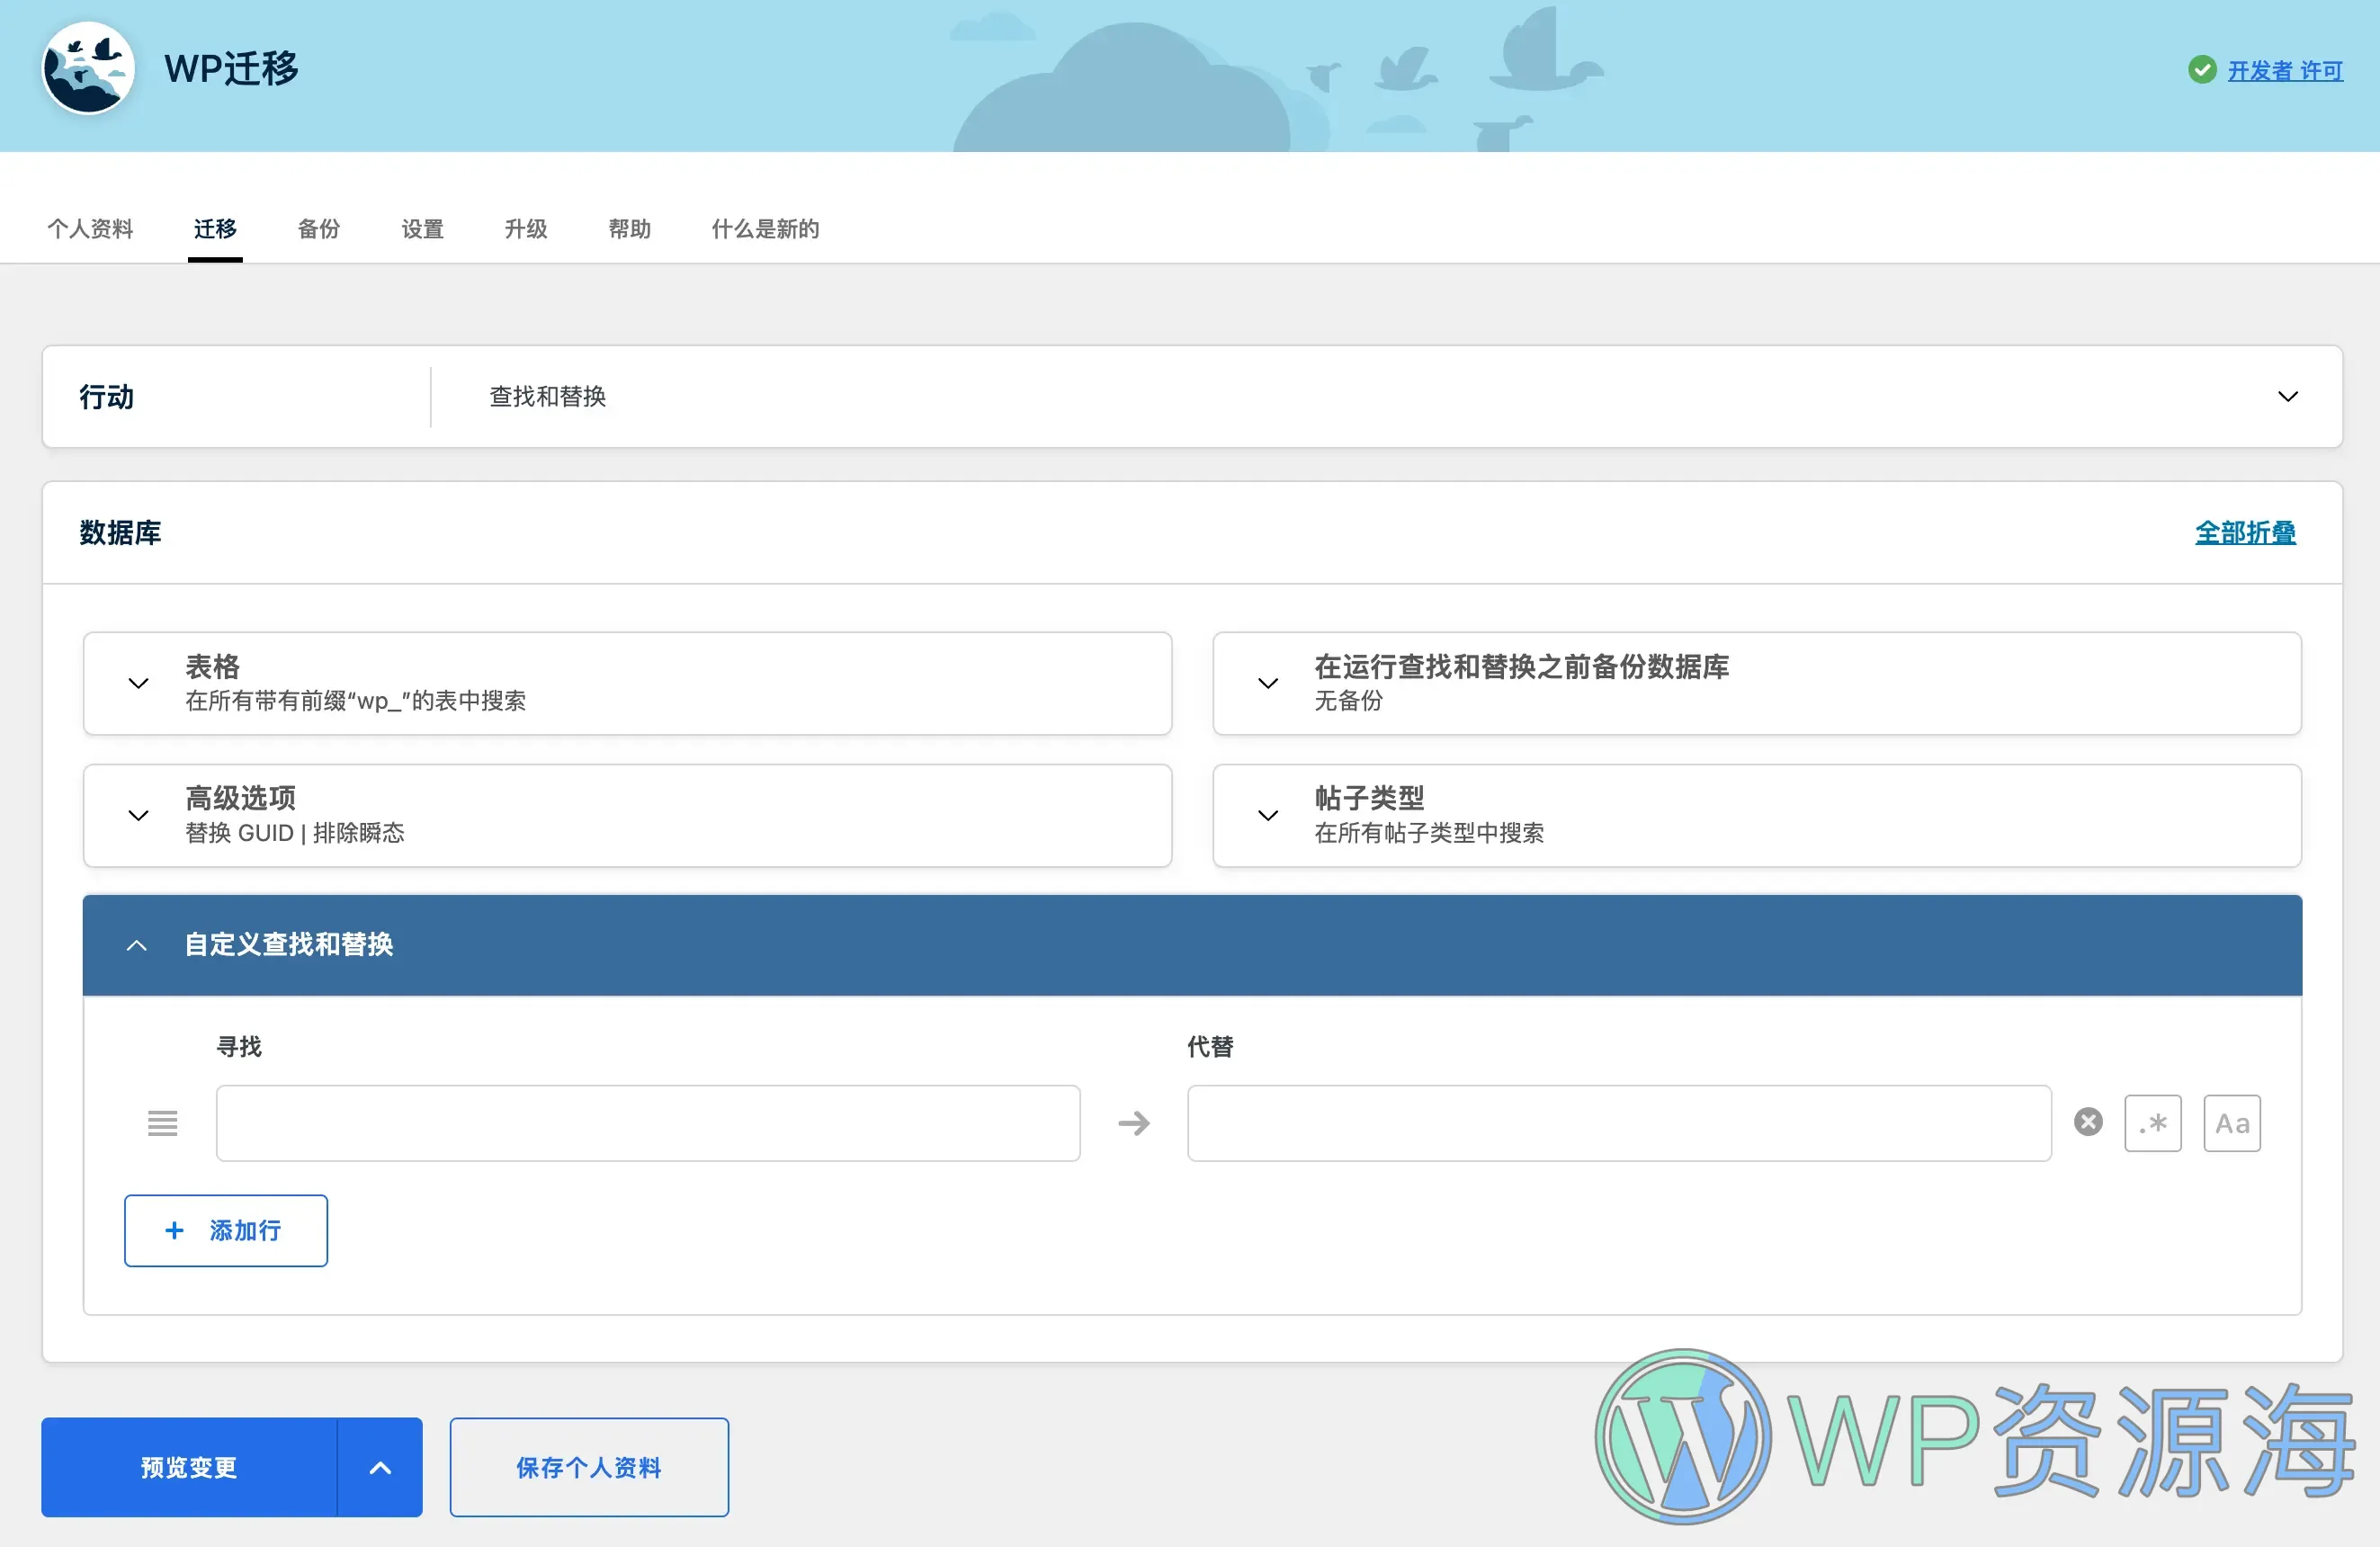Image resolution: width=2380 pixels, height=1547 pixels.
Task: Toggle the regex .* option
Action: pos(2152,1123)
